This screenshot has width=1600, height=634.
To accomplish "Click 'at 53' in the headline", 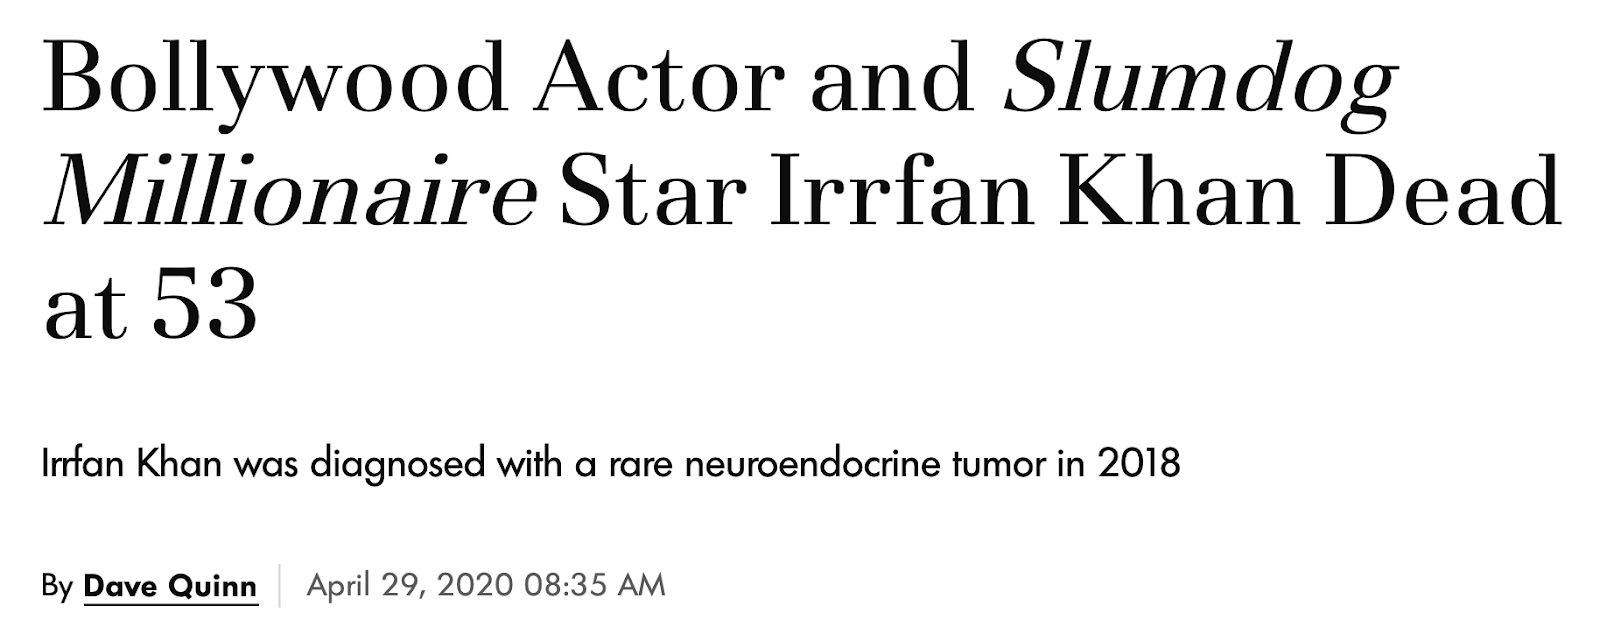I will (150, 307).
